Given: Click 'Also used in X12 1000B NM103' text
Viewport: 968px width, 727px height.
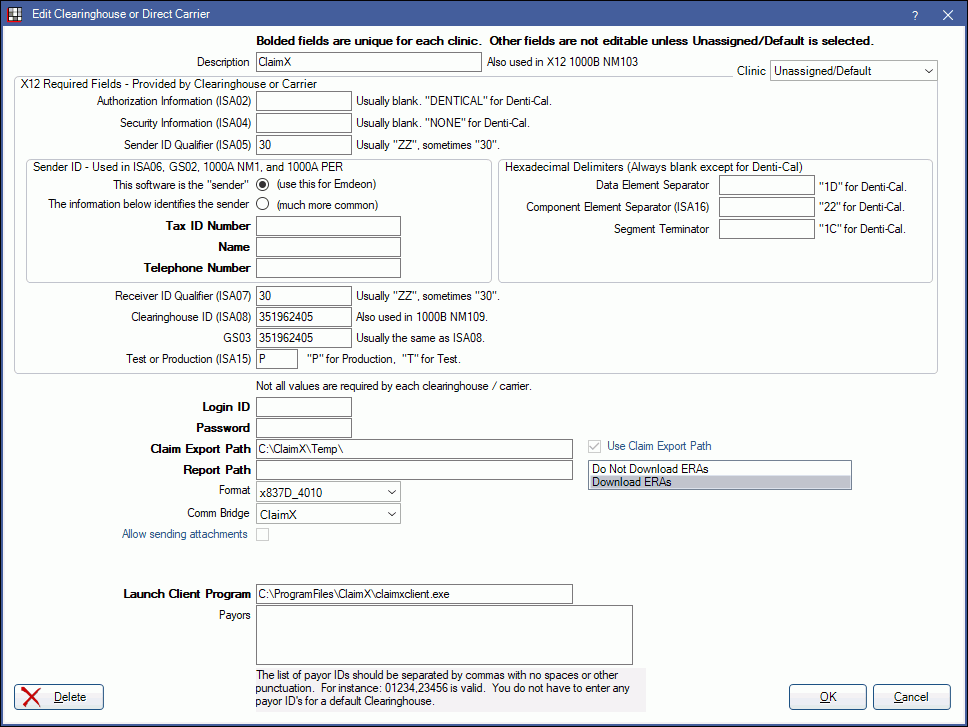Looking at the screenshot, I should pyautogui.click(x=562, y=62).
